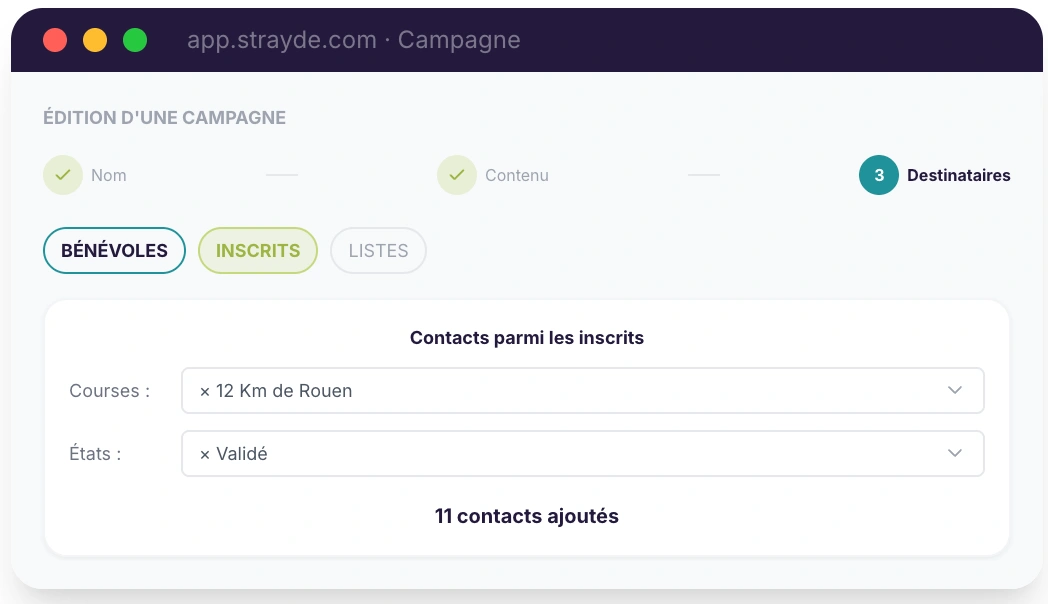Click step 3 Destinataires circle icon
1048x604 pixels.
879,175
